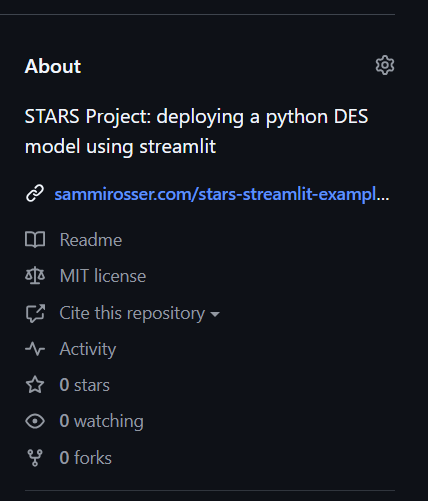The height and width of the screenshot is (501, 428).
Task: Open the About settings gear icon
Action: point(385,65)
